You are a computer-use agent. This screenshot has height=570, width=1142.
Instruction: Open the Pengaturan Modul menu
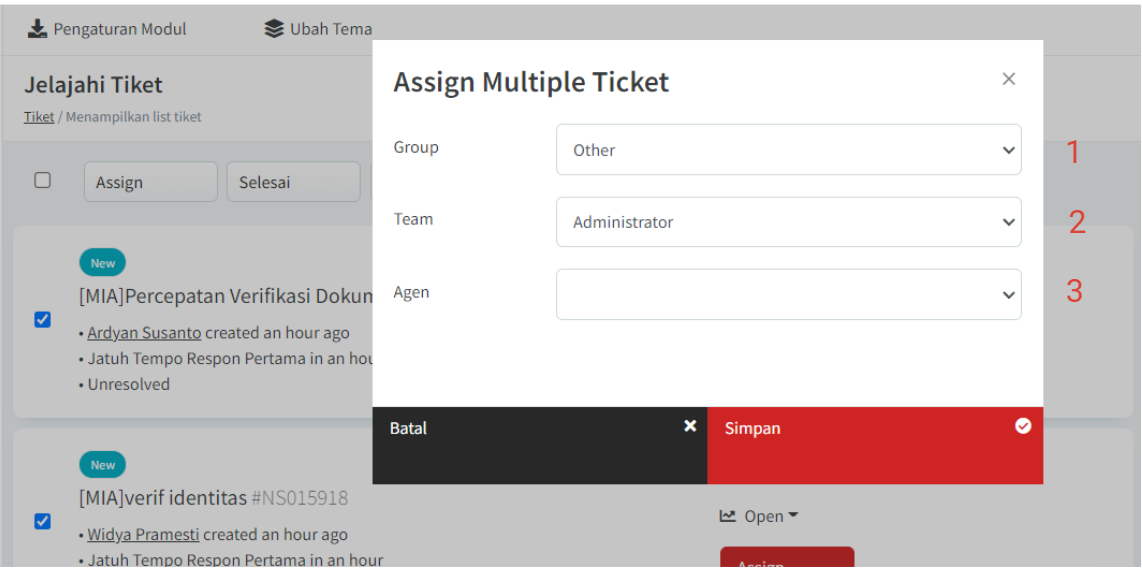point(119,29)
